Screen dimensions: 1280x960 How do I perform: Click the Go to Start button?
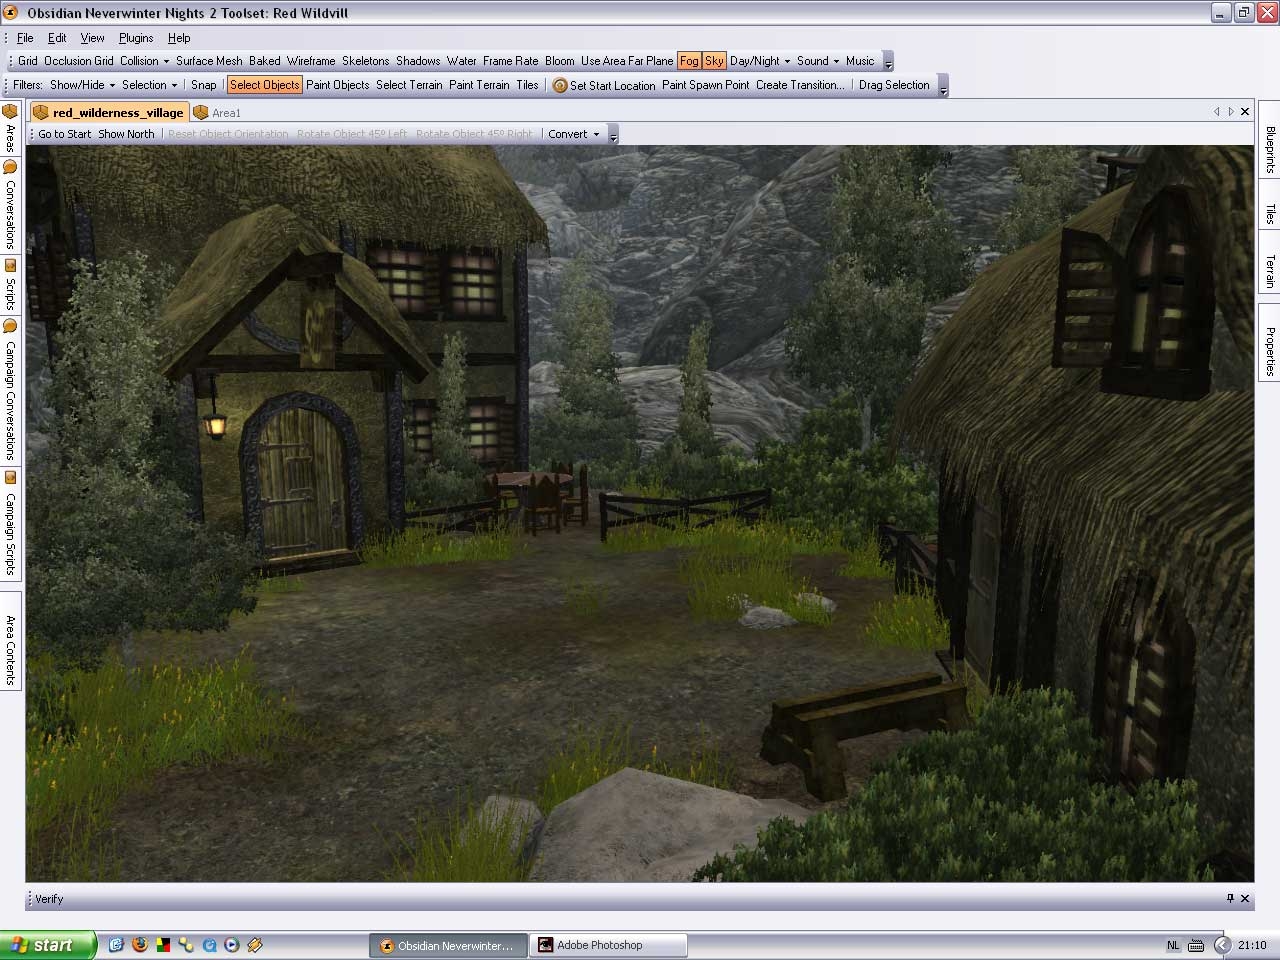(x=64, y=134)
